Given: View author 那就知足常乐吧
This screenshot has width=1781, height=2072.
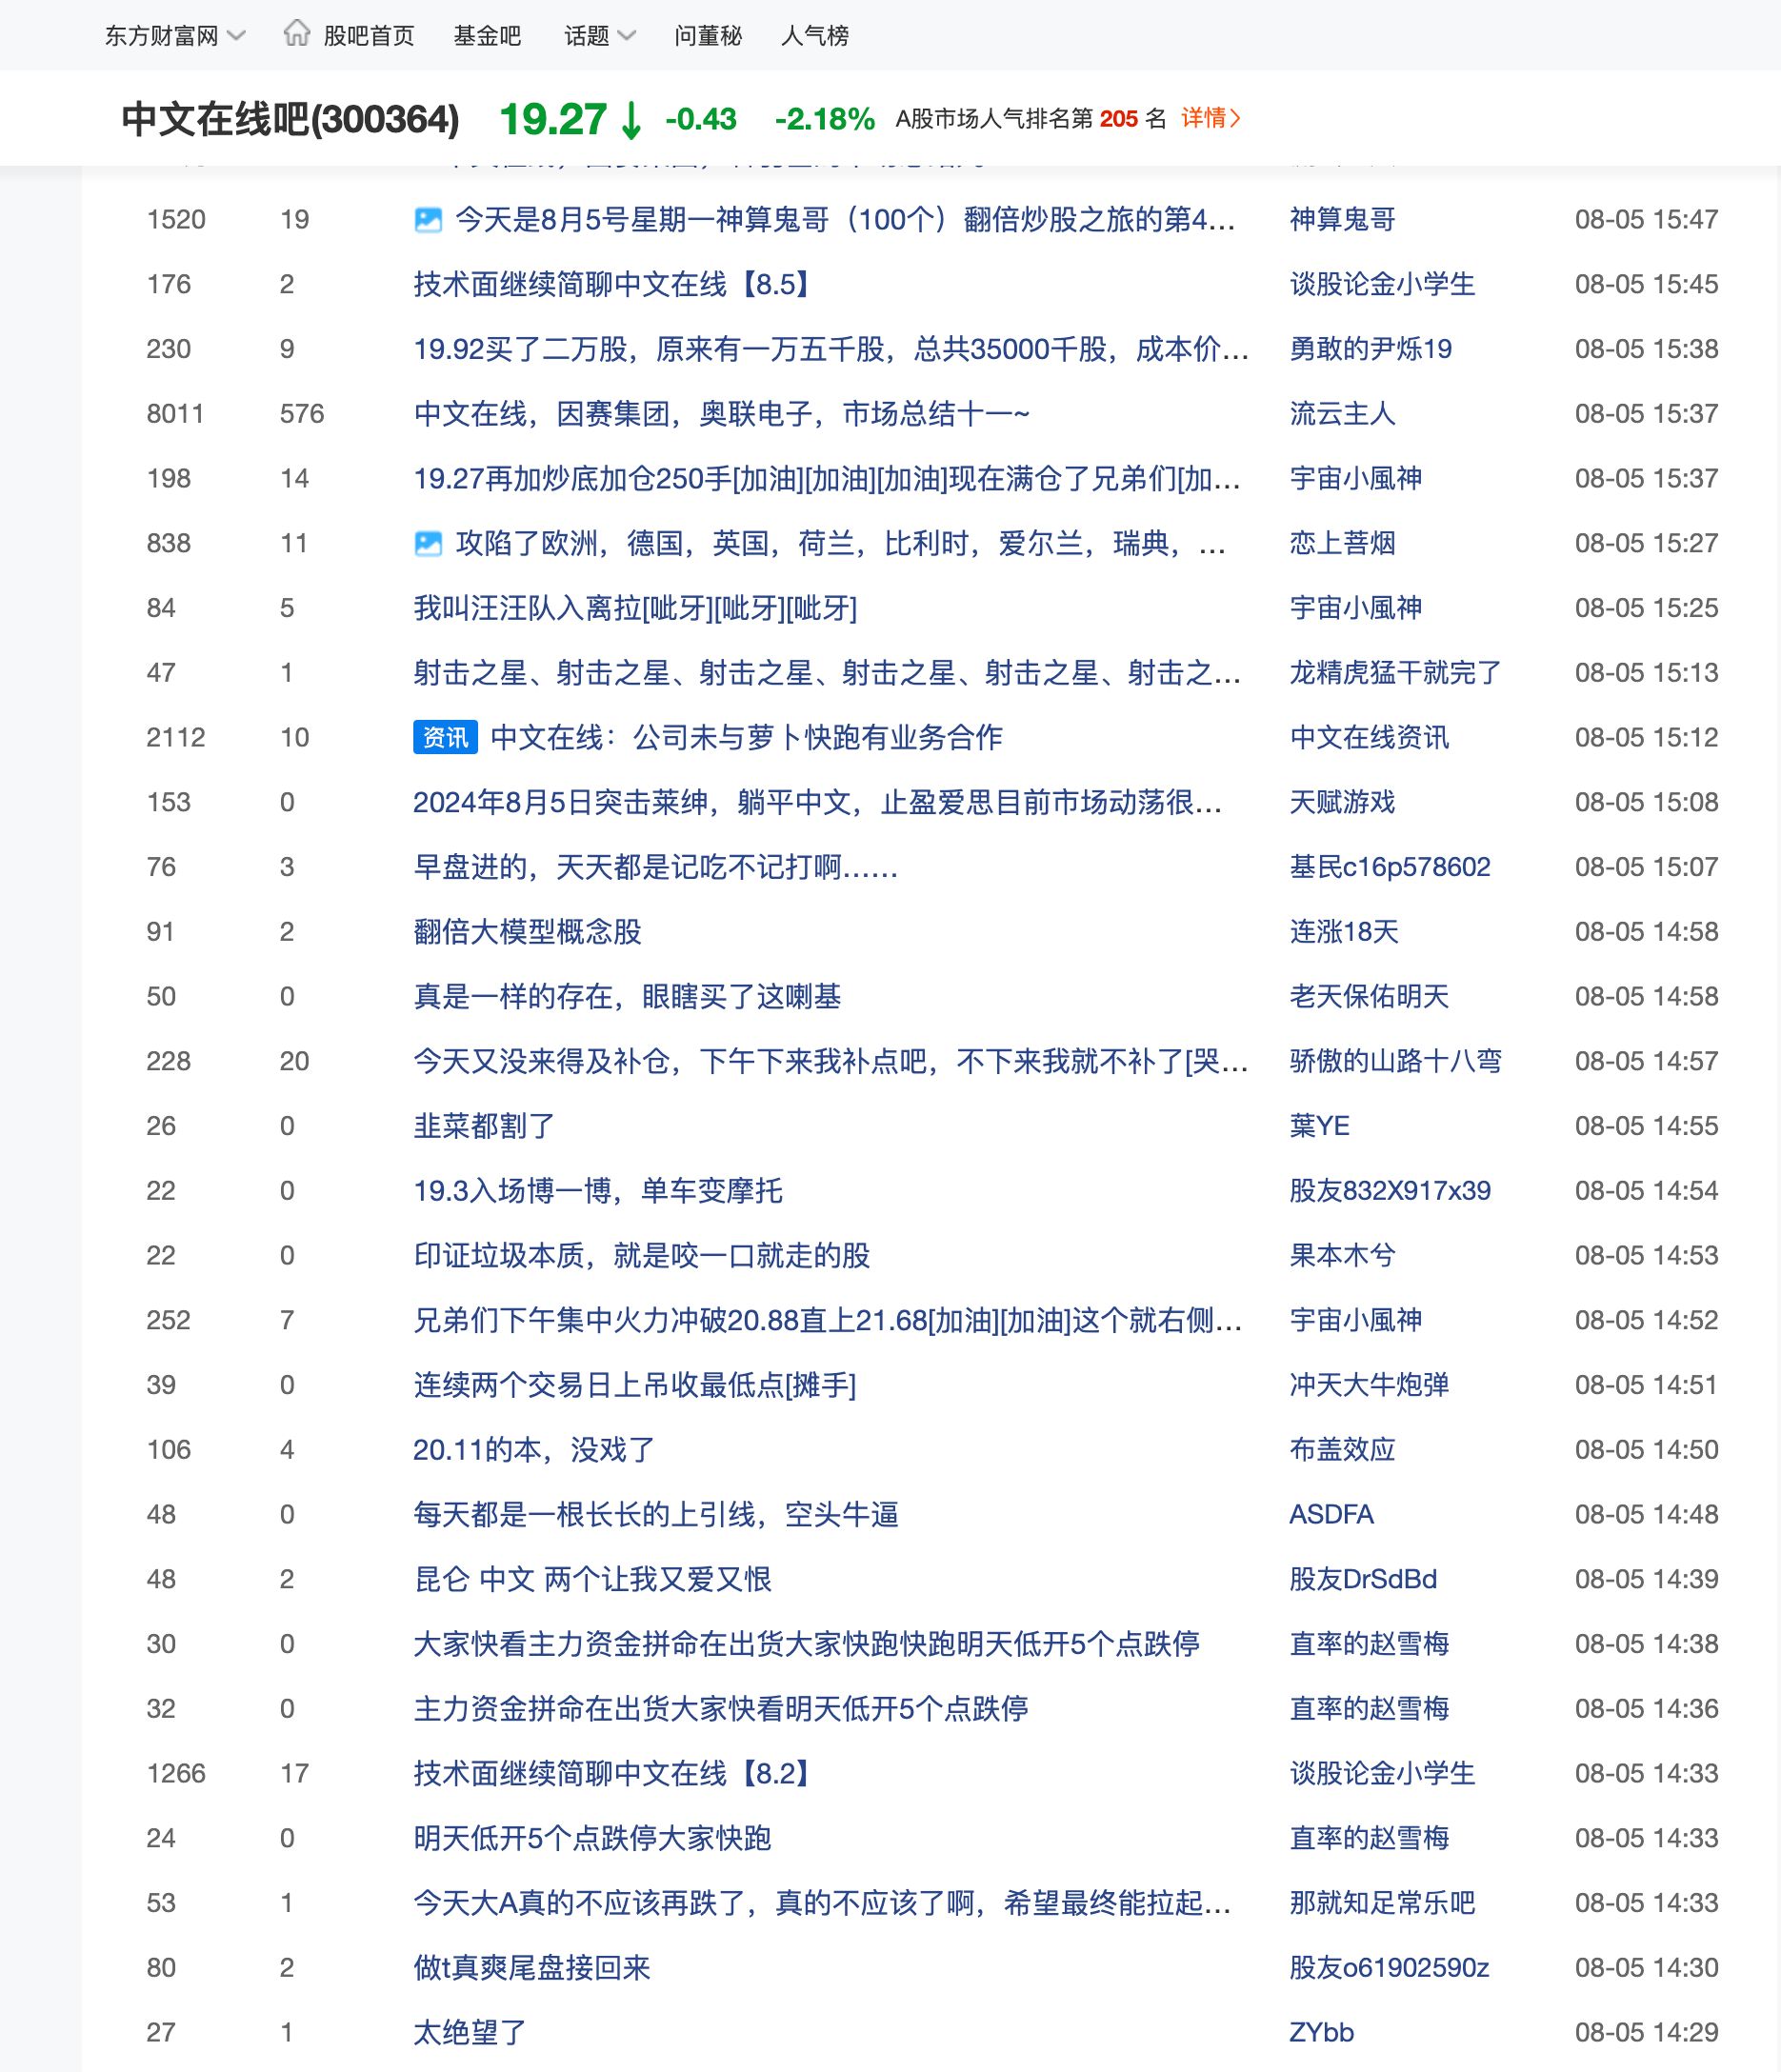Looking at the screenshot, I should (1382, 1904).
